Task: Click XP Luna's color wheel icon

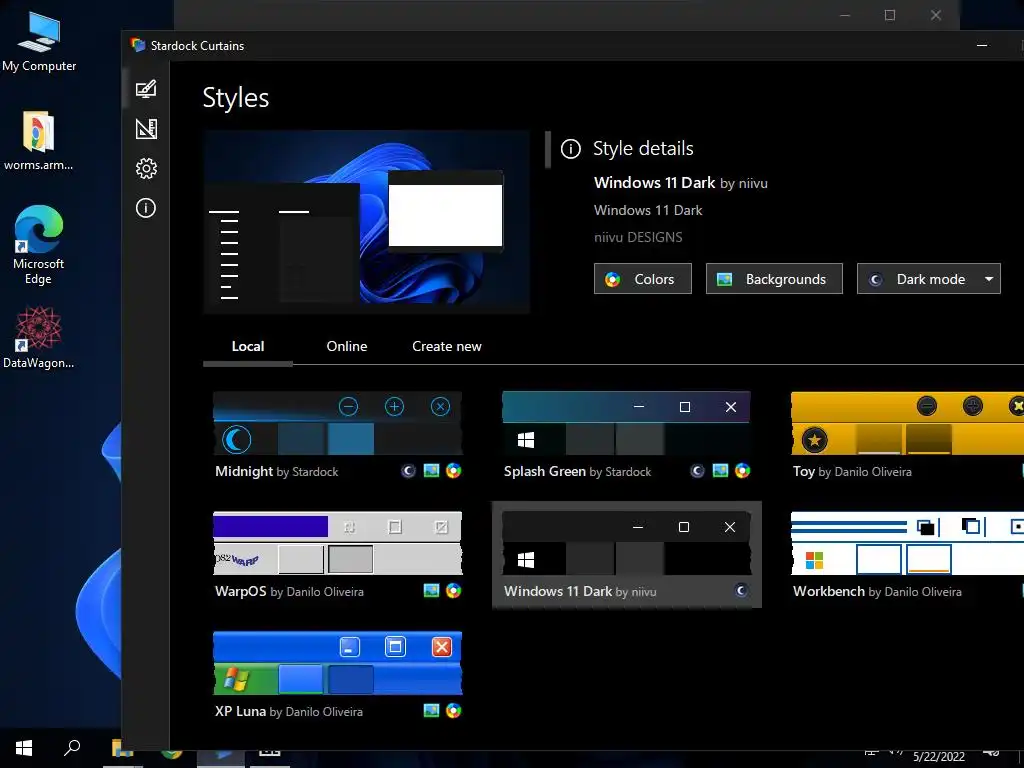Action: point(453,711)
